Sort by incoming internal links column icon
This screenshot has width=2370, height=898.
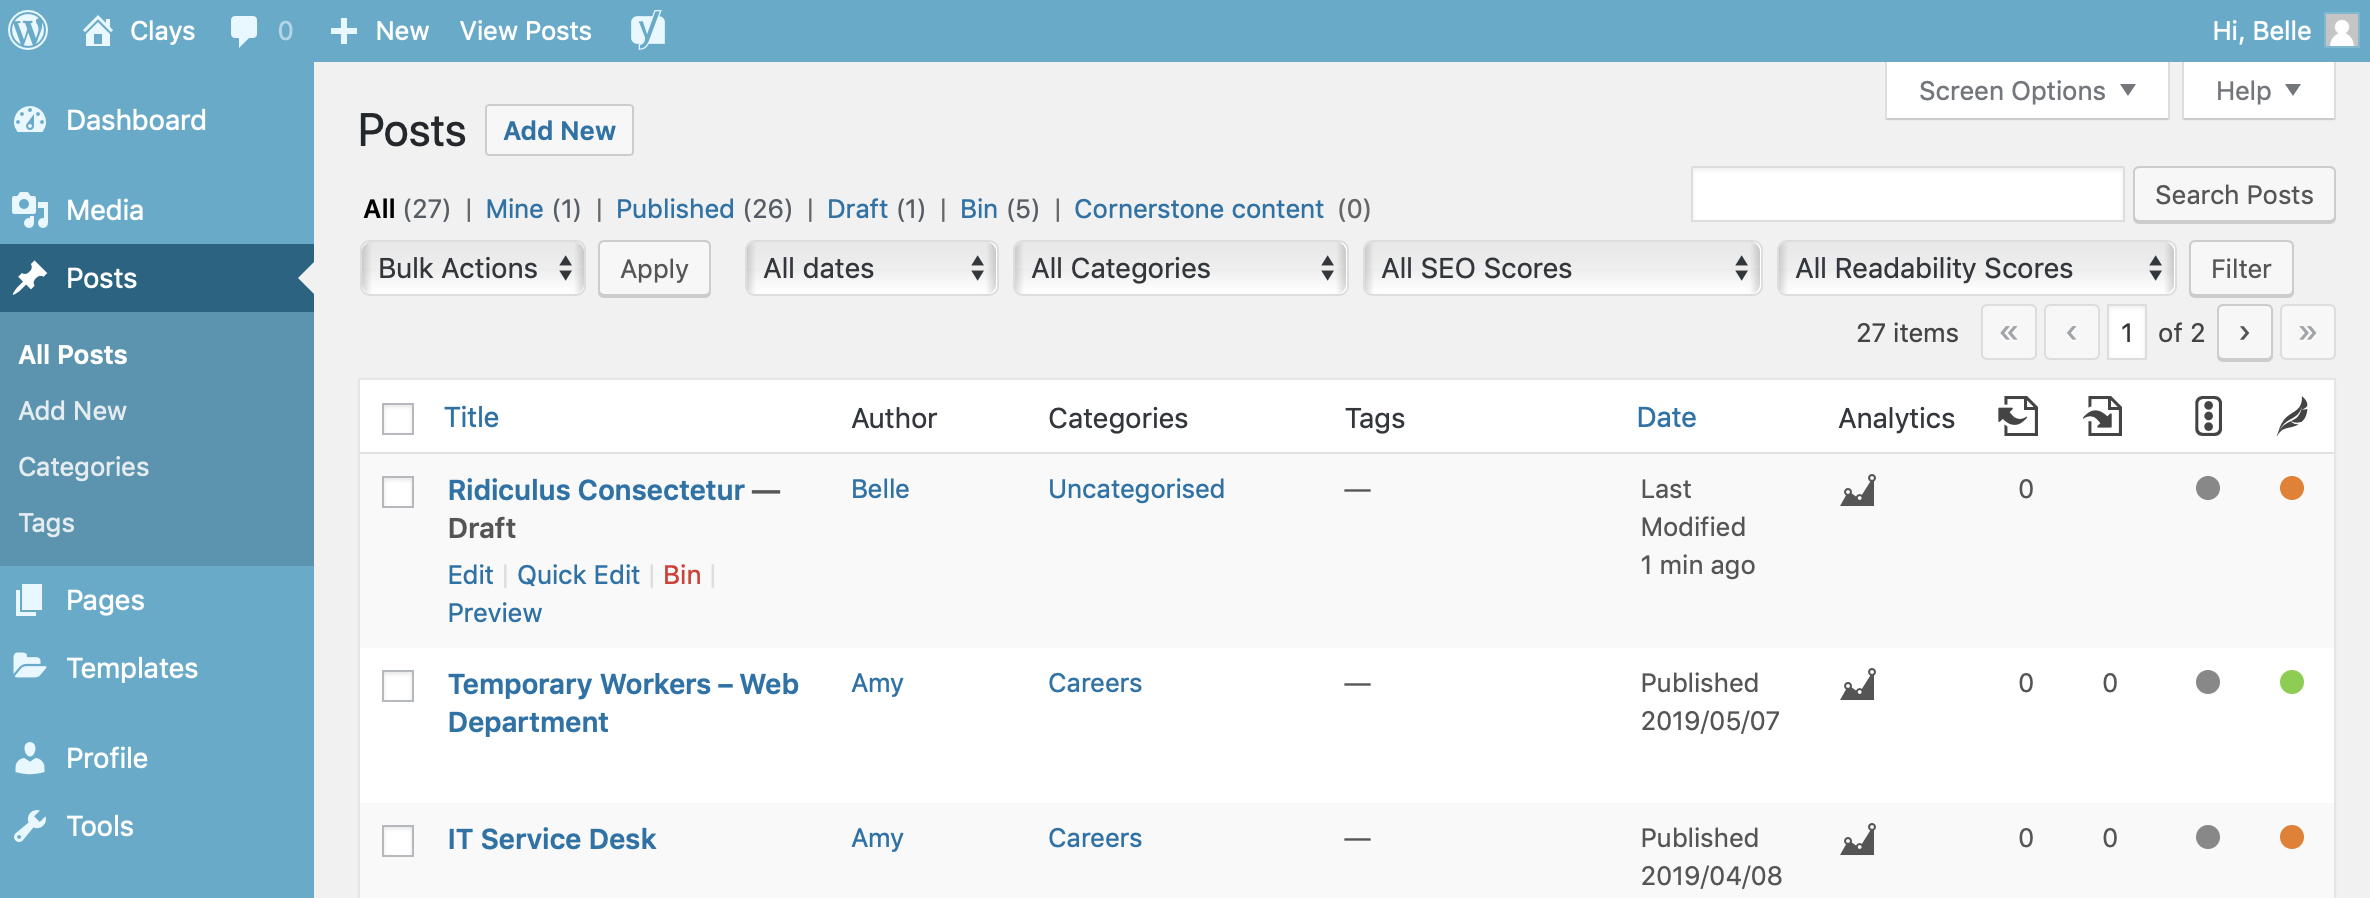(2103, 417)
